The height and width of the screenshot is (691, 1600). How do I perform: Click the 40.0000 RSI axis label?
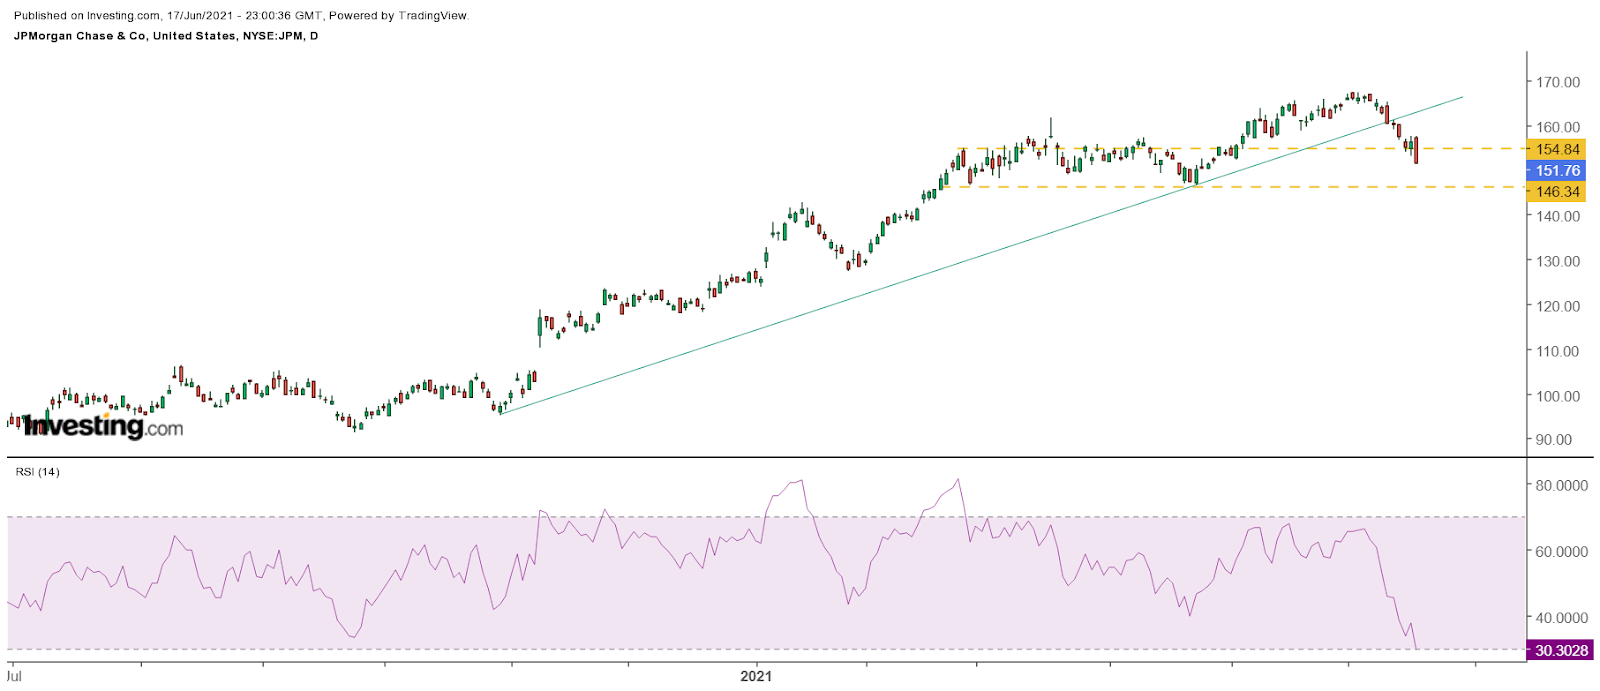click(1562, 618)
